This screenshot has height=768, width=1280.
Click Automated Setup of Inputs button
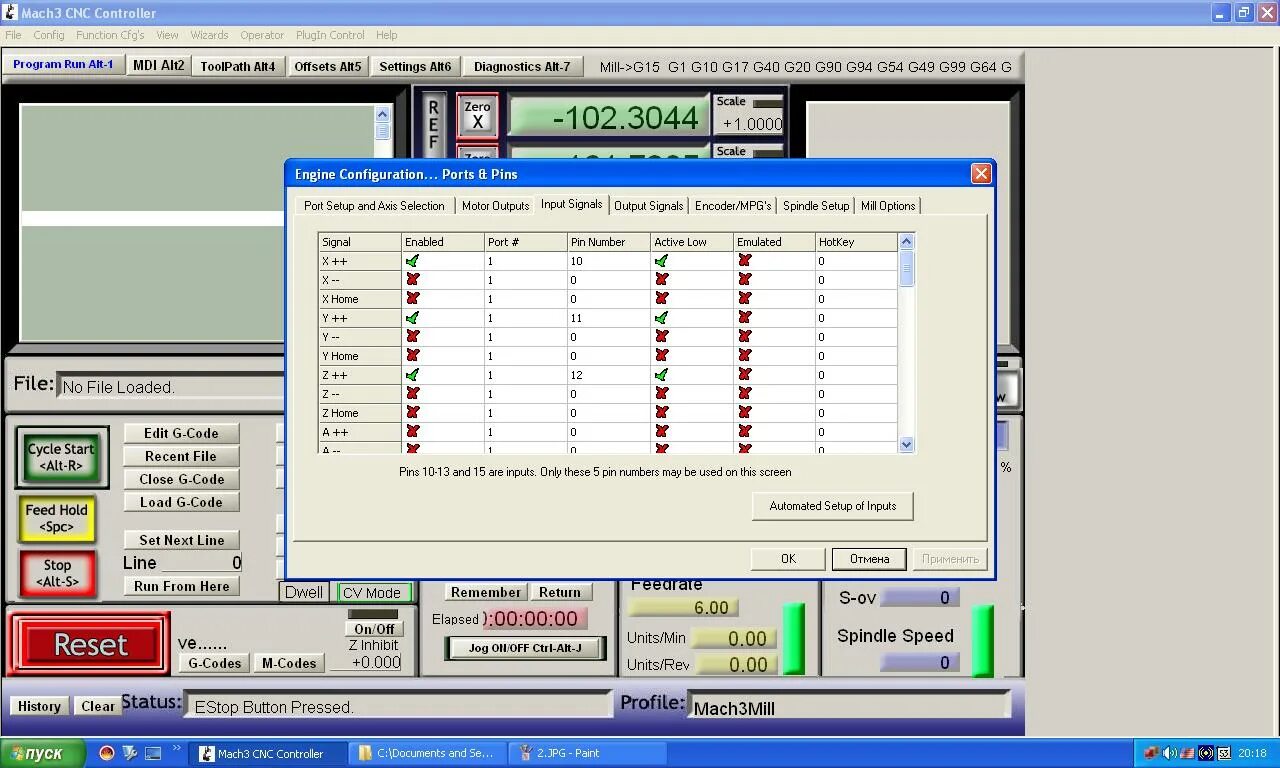point(833,506)
